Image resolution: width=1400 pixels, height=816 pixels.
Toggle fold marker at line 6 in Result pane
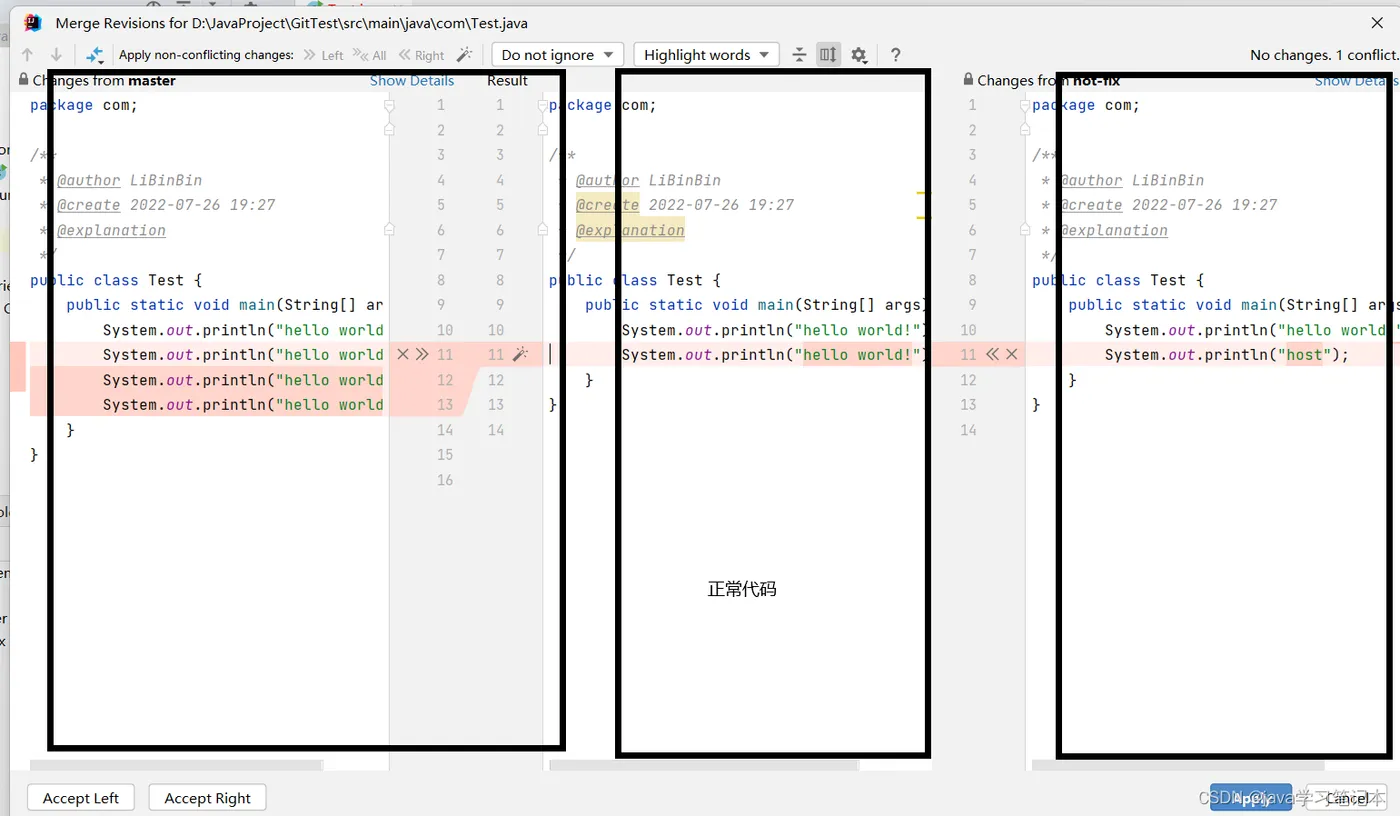(x=544, y=230)
